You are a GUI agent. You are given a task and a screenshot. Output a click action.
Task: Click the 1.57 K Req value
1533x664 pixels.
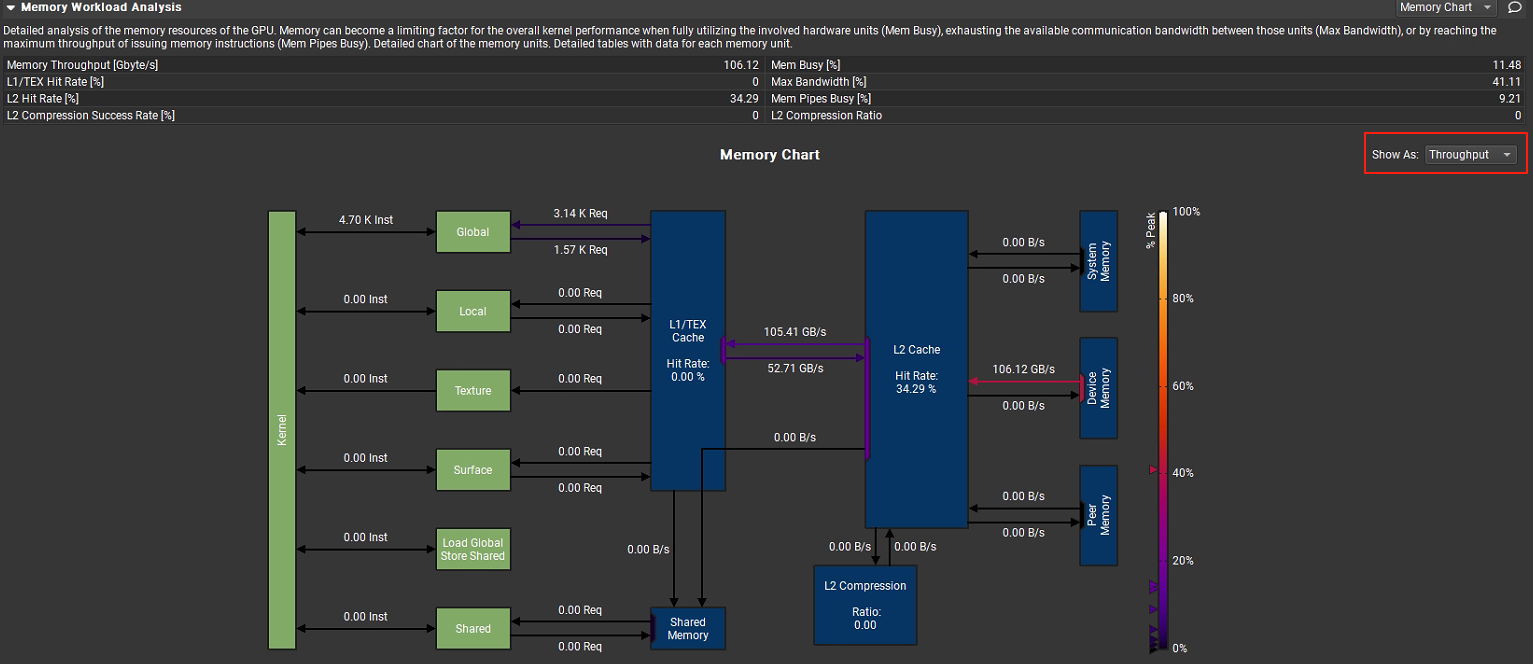click(x=580, y=250)
